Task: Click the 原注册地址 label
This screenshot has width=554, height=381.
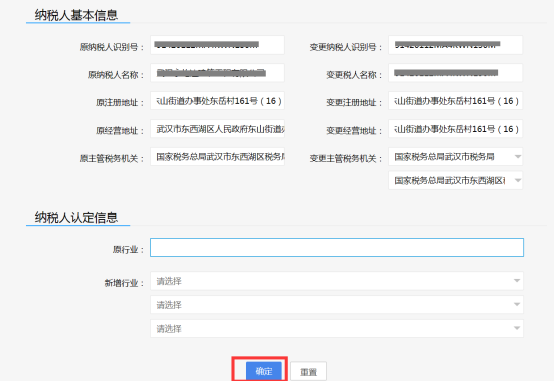Action: pos(120,103)
